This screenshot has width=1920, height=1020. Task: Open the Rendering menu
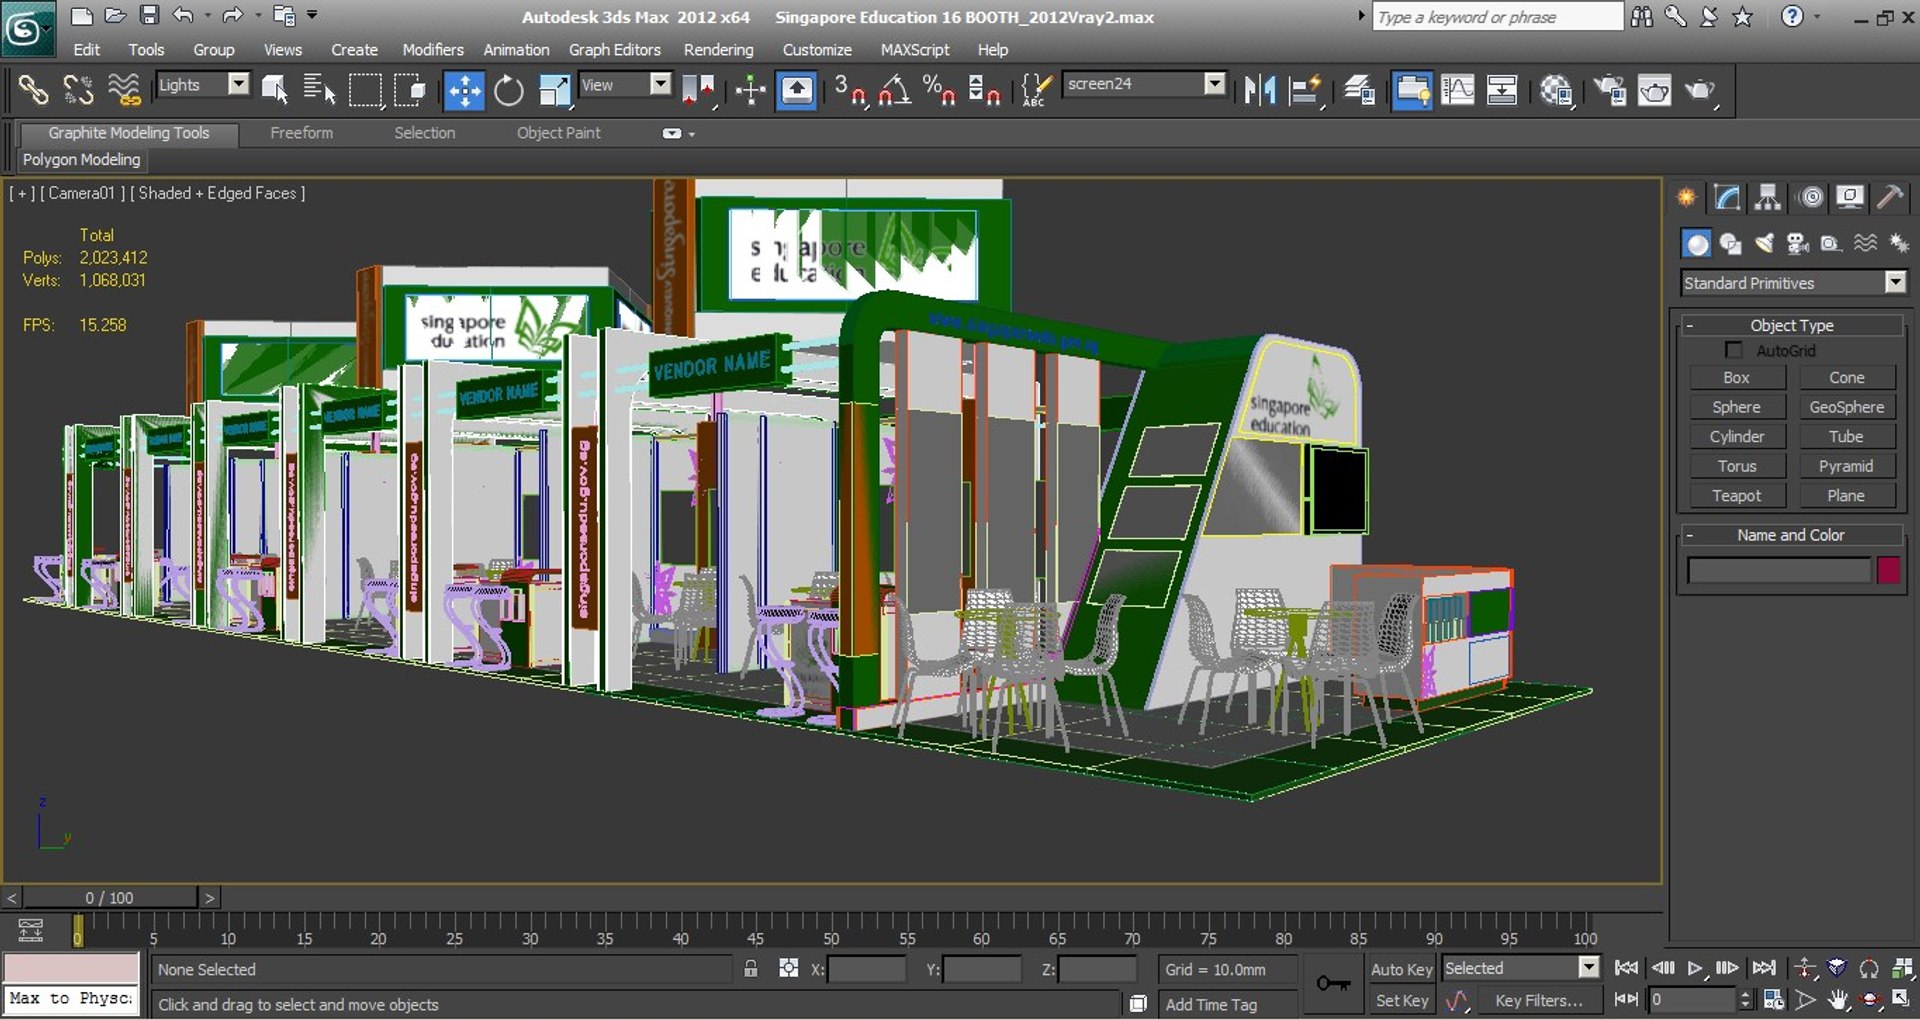point(718,49)
